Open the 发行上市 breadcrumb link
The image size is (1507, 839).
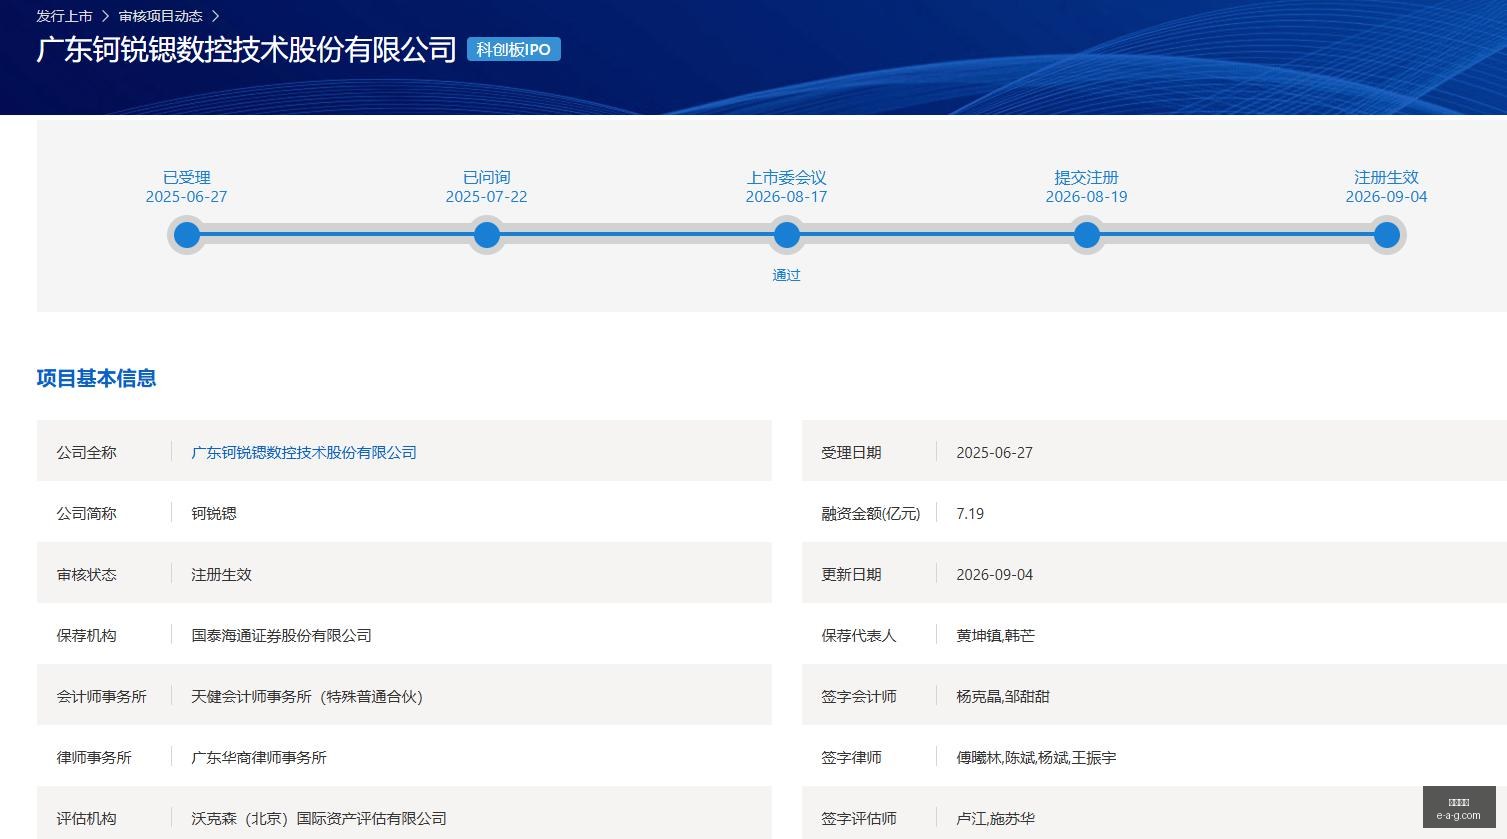(64, 16)
